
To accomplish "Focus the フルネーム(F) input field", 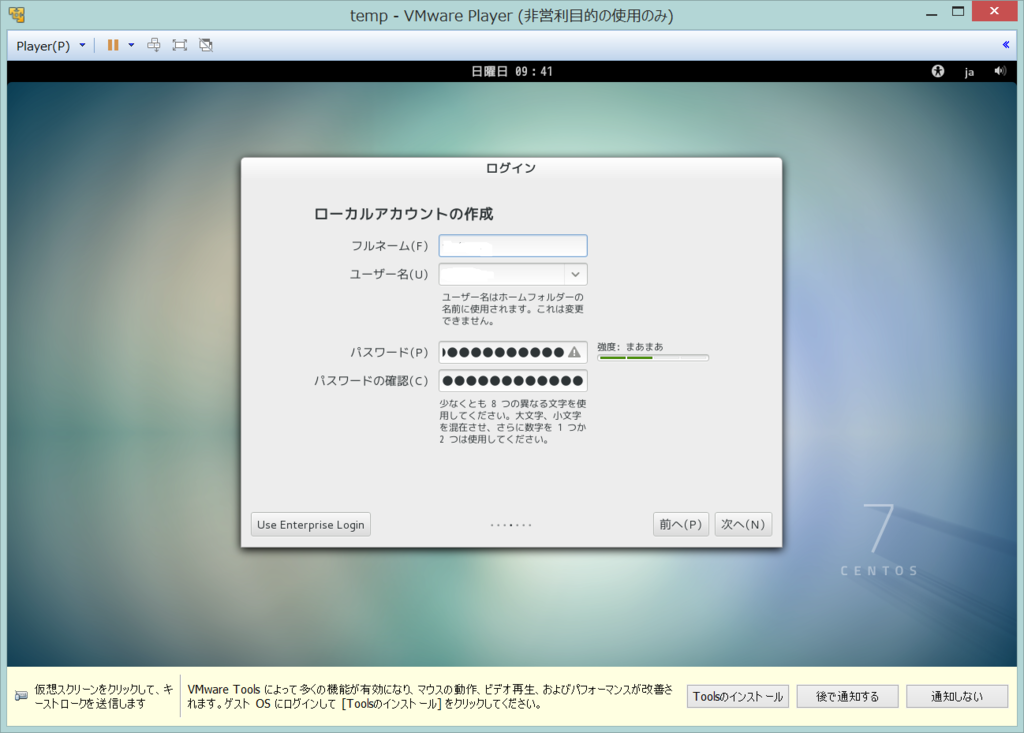I will tap(513, 246).
